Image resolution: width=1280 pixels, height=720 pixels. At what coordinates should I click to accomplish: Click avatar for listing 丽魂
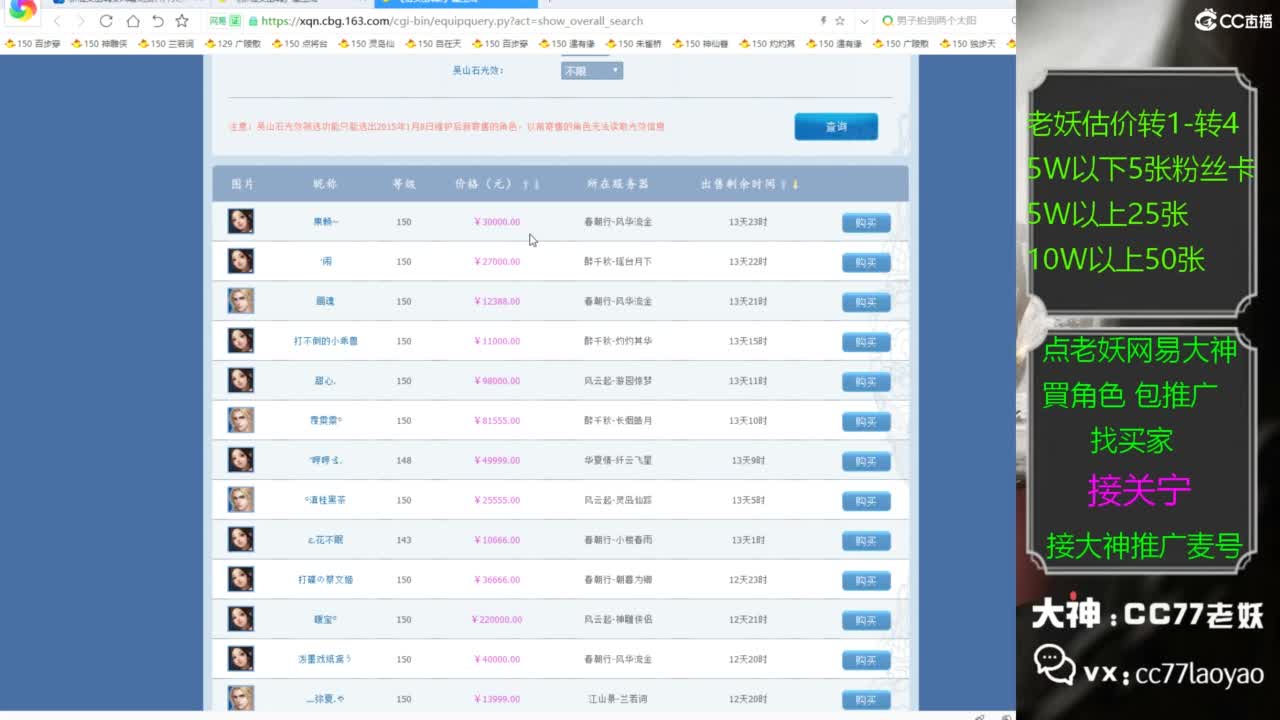240,301
